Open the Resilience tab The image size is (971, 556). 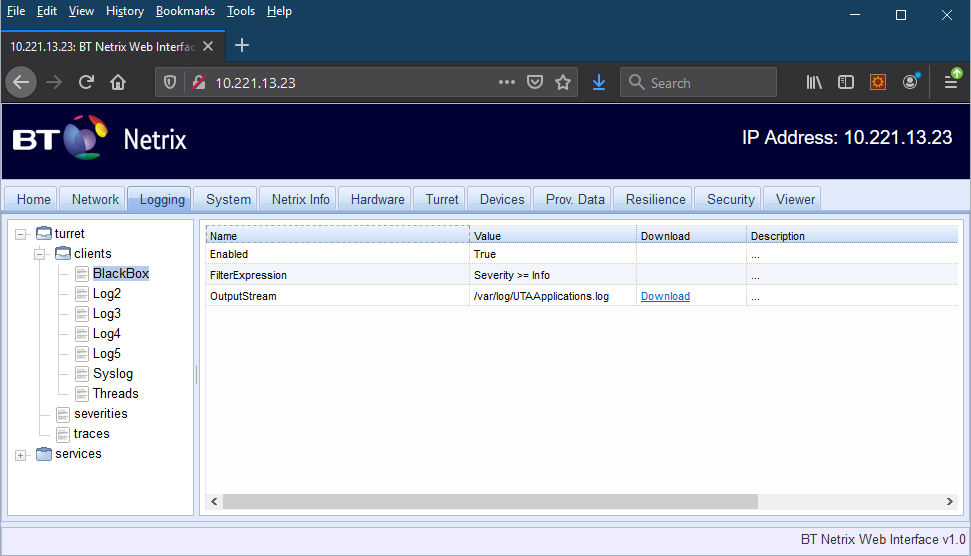click(x=655, y=199)
